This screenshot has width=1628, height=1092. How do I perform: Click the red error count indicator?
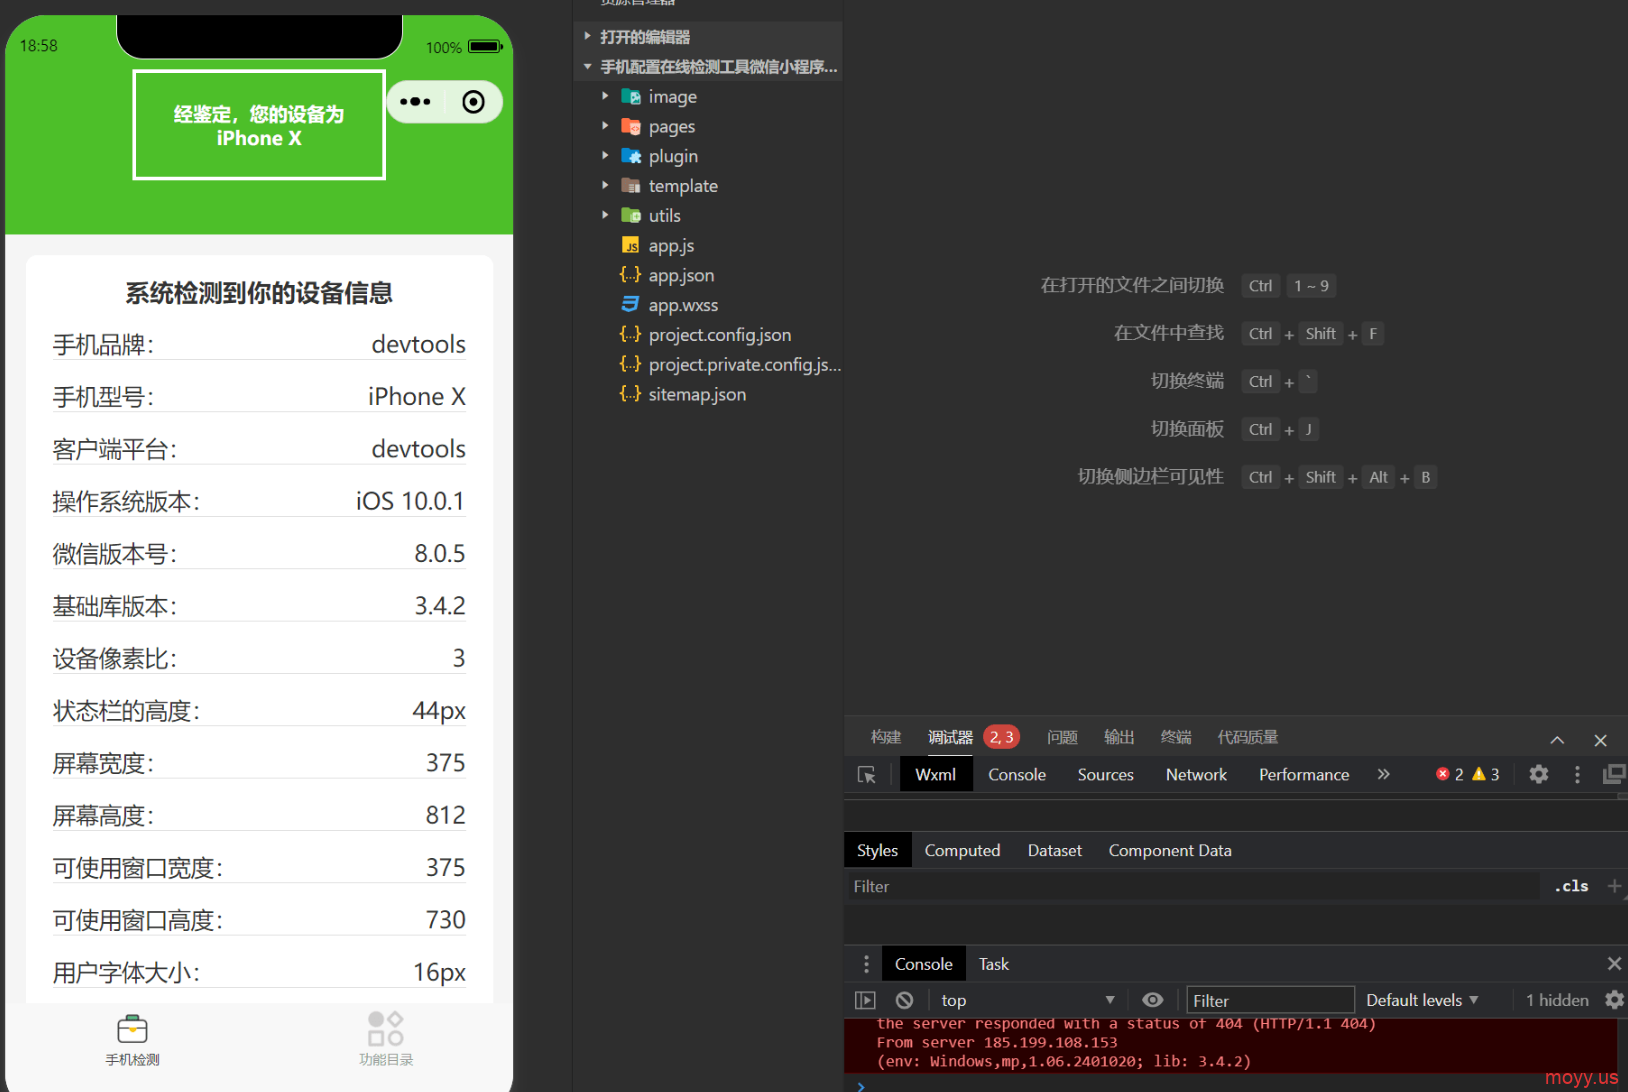click(1450, 774)
